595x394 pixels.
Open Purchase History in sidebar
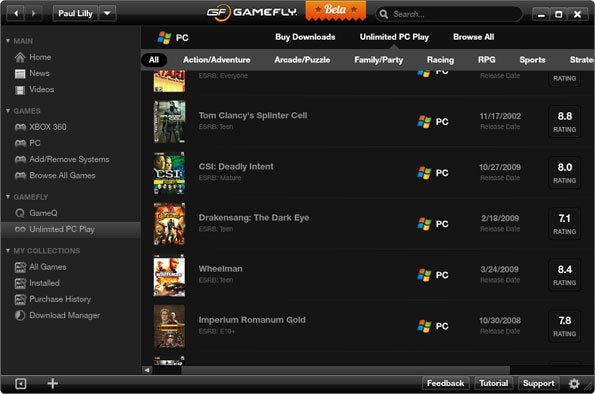60,299
